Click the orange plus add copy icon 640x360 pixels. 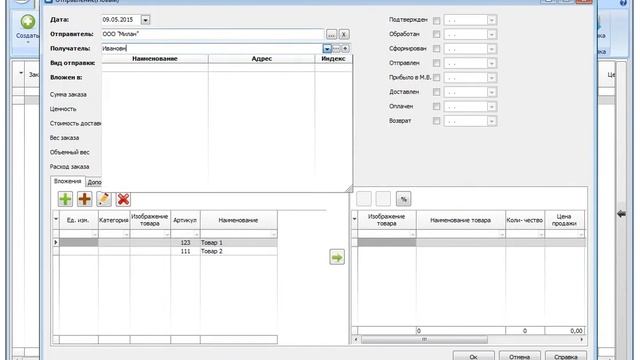[x=84, y=199]
